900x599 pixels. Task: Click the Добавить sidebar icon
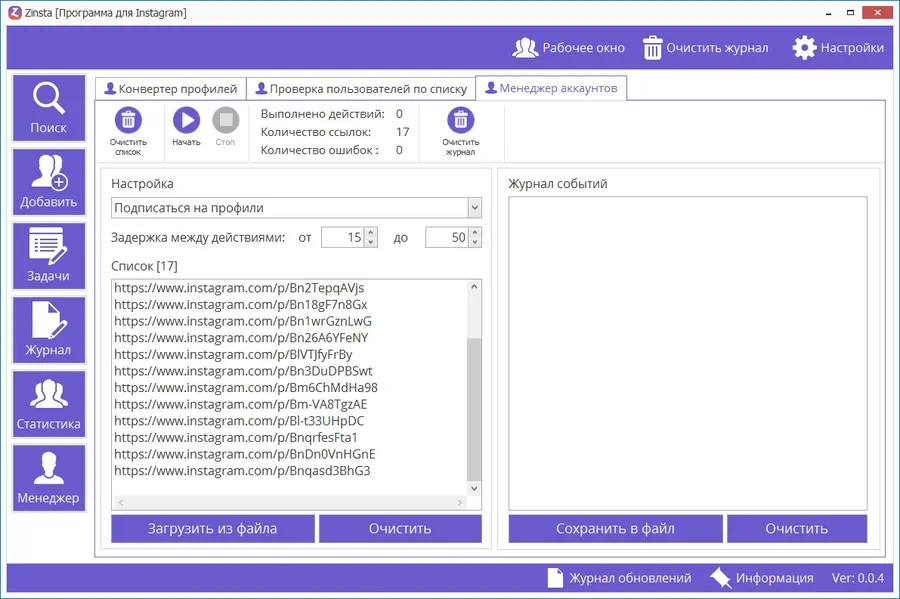click(48, 182)
